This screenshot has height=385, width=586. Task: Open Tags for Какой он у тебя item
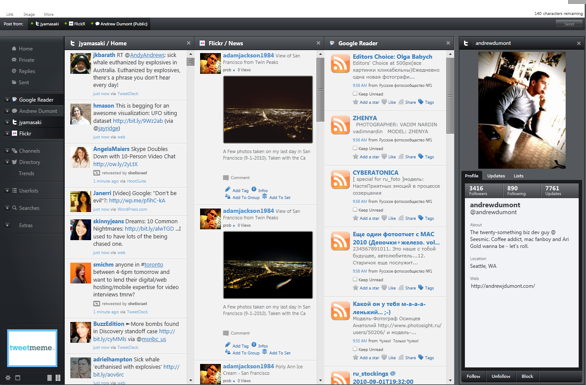pyautogui.click(x=426, y=358)
